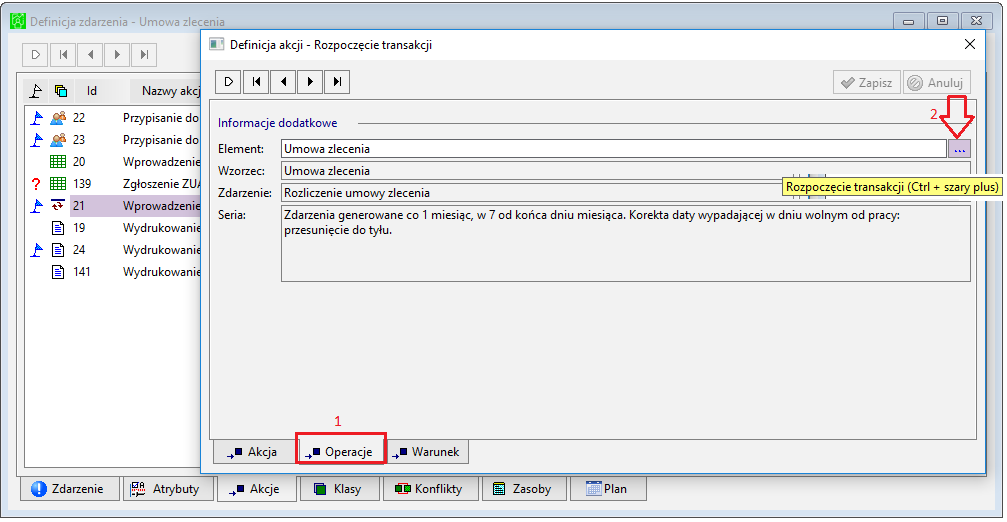Close the Definicja akcji dialog
This screenshot has width=1007, height=522.
point(970,44)
